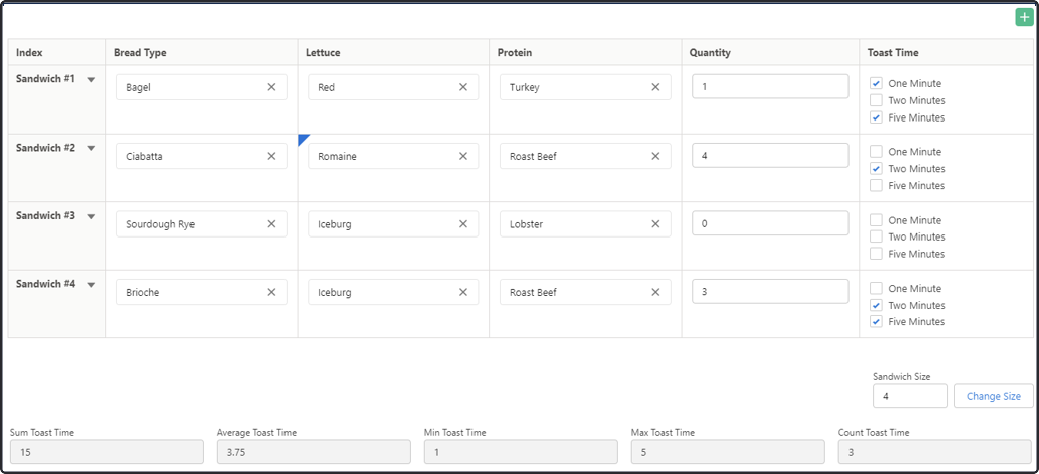The height and width of the screenshot is (474, 1039).
Task: Clear the Ciabatta bread type selection
Action: pyautogui.click(x=271, y=156)
